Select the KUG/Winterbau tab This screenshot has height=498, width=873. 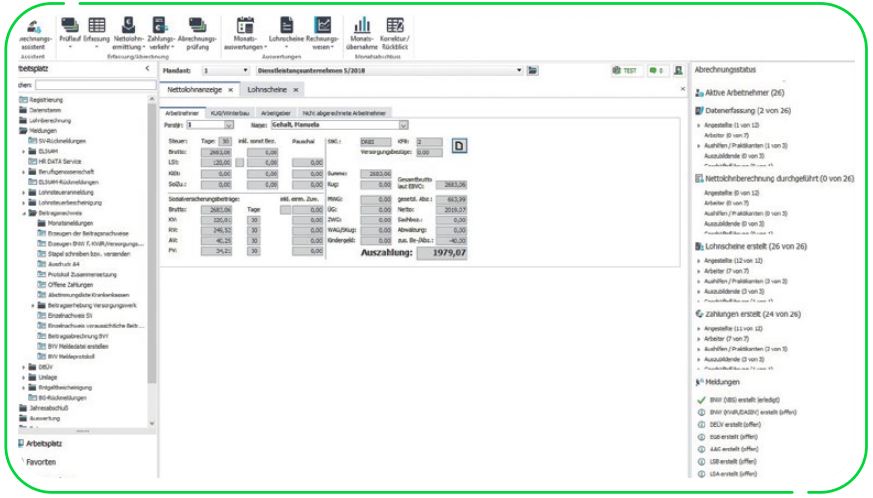coord(222,113)
